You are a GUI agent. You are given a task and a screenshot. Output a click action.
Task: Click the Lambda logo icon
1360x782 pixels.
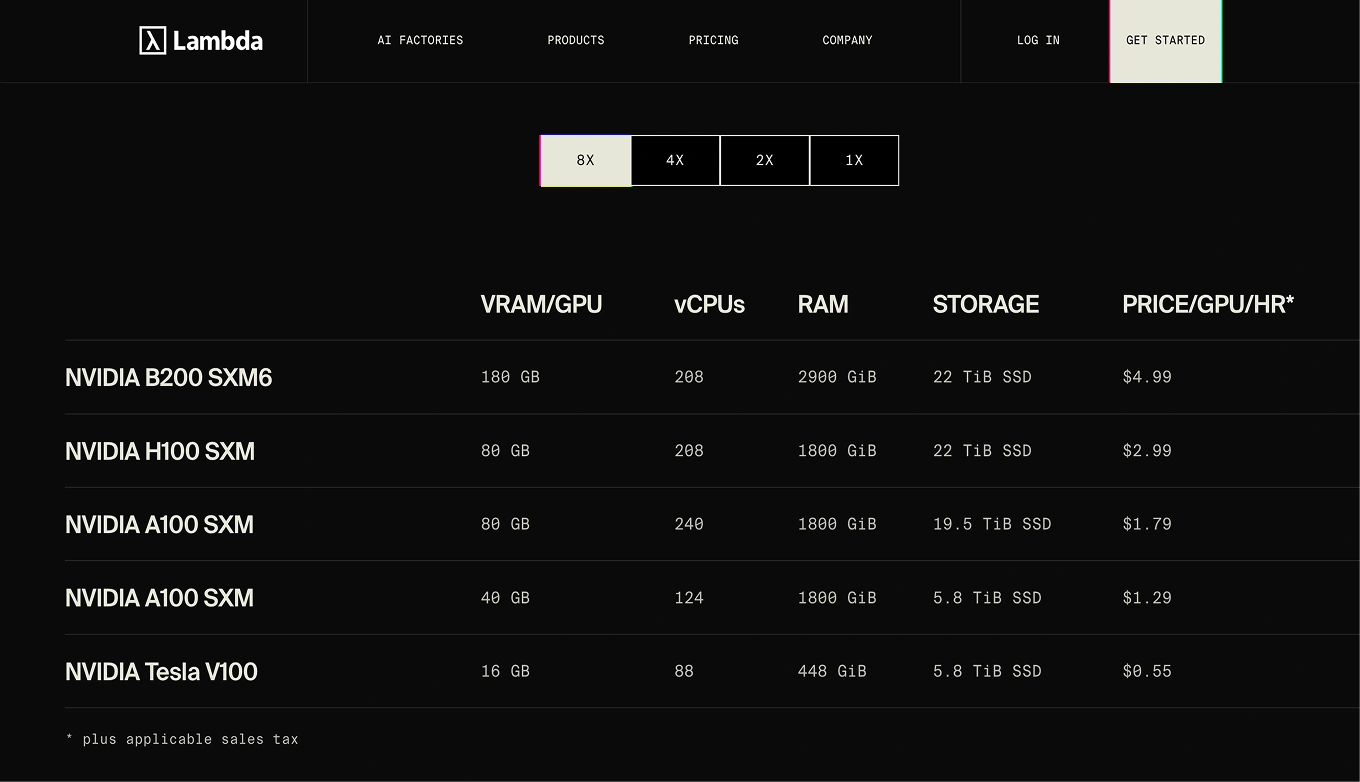click(152, 40)
